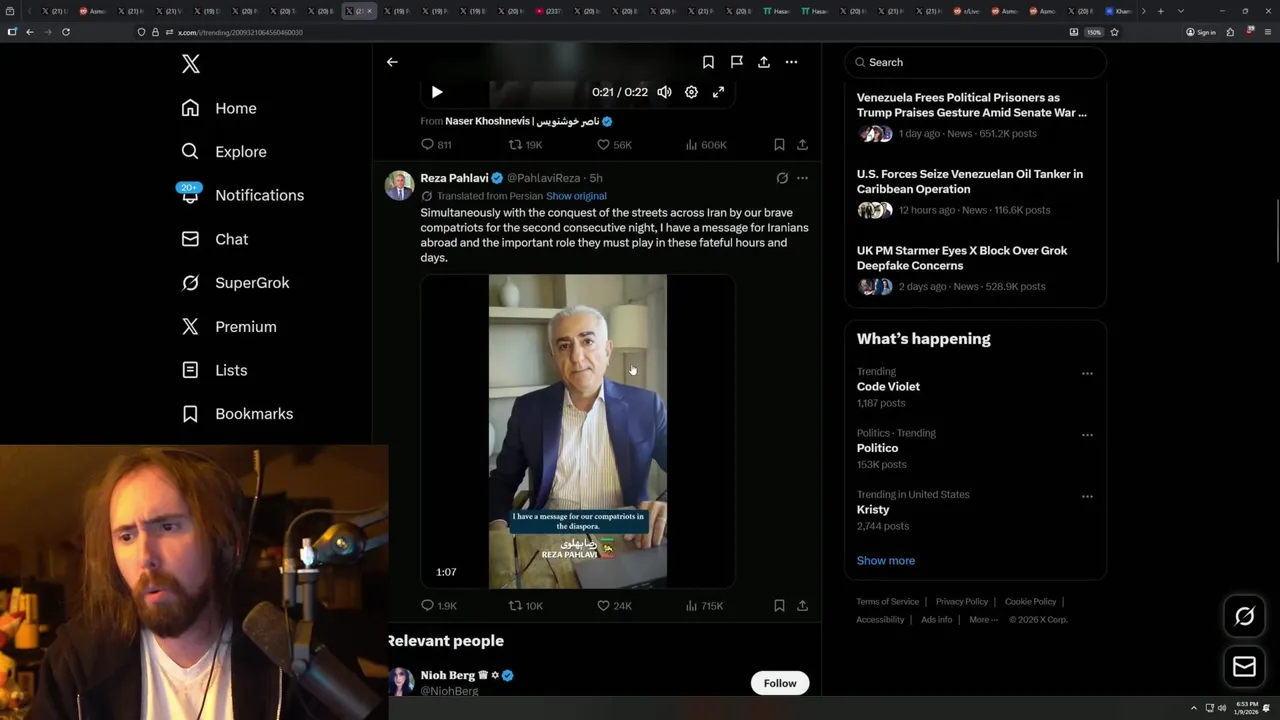Viewport: 1280px width, 720px height.
Task: Mute the top video's sound
Action: (x=664, y=92)
